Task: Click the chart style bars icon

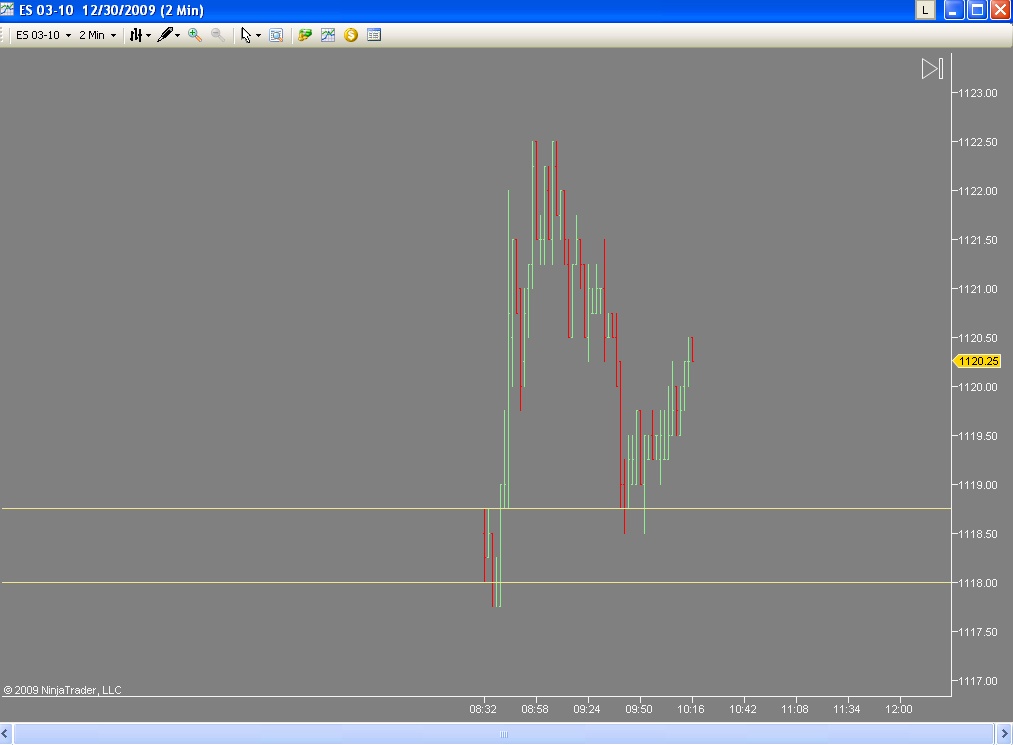Action: point(136,35)
